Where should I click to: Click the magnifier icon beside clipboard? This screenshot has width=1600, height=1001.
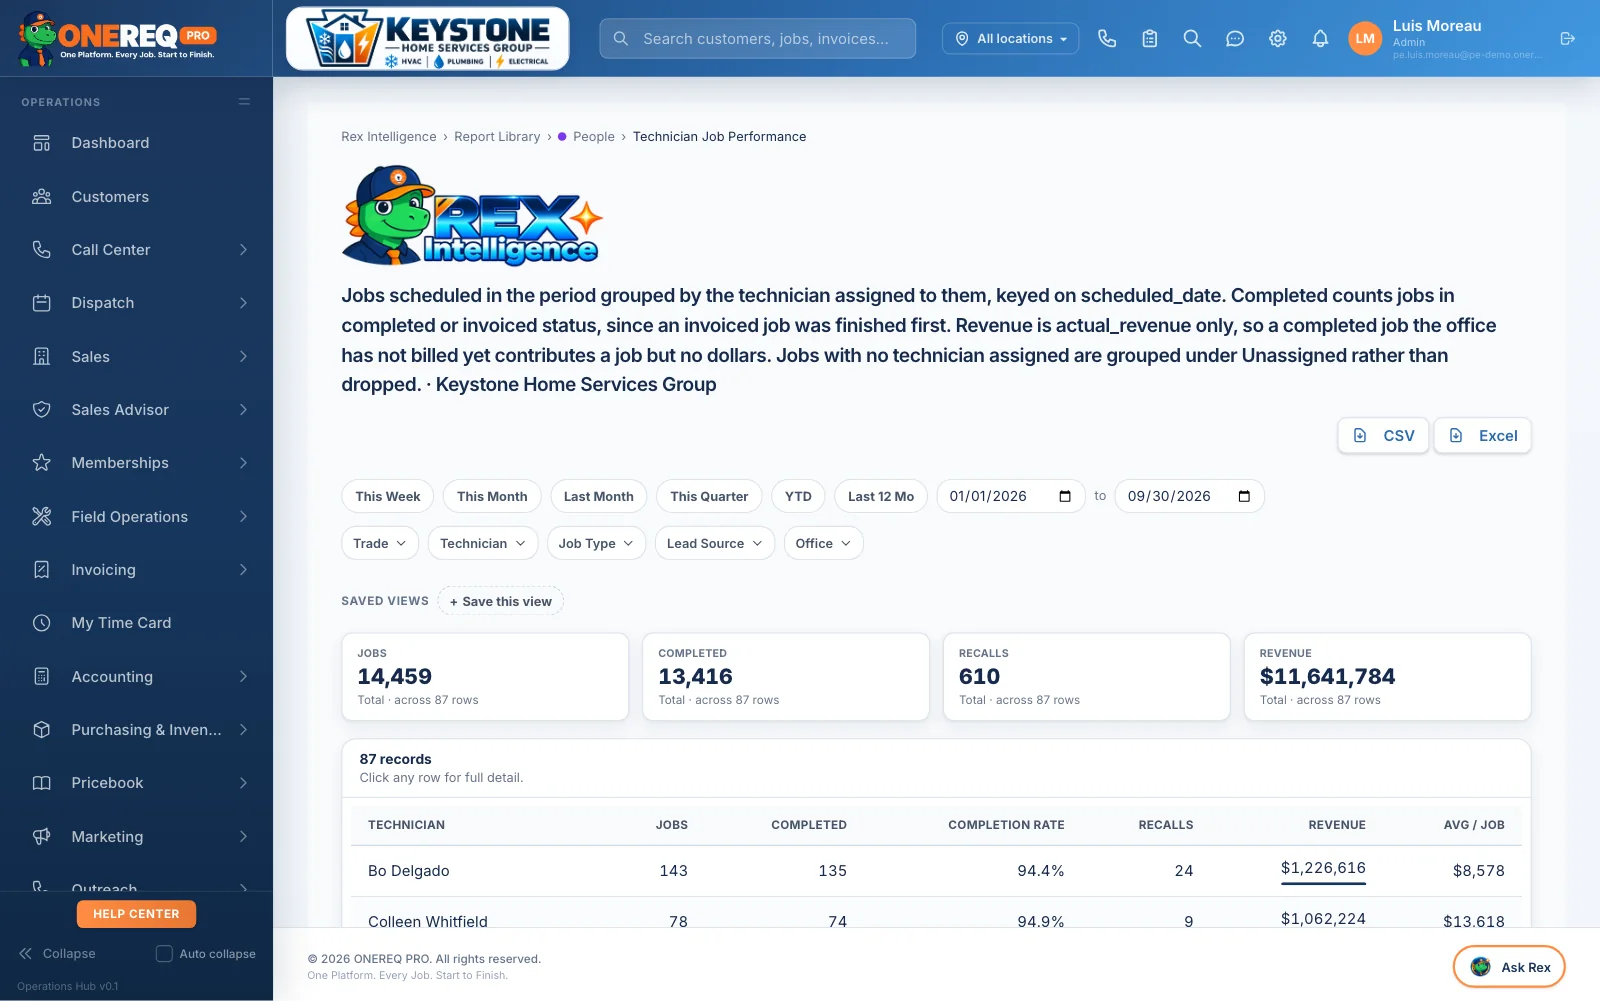pyautogui.click(x=1192, y=38)
